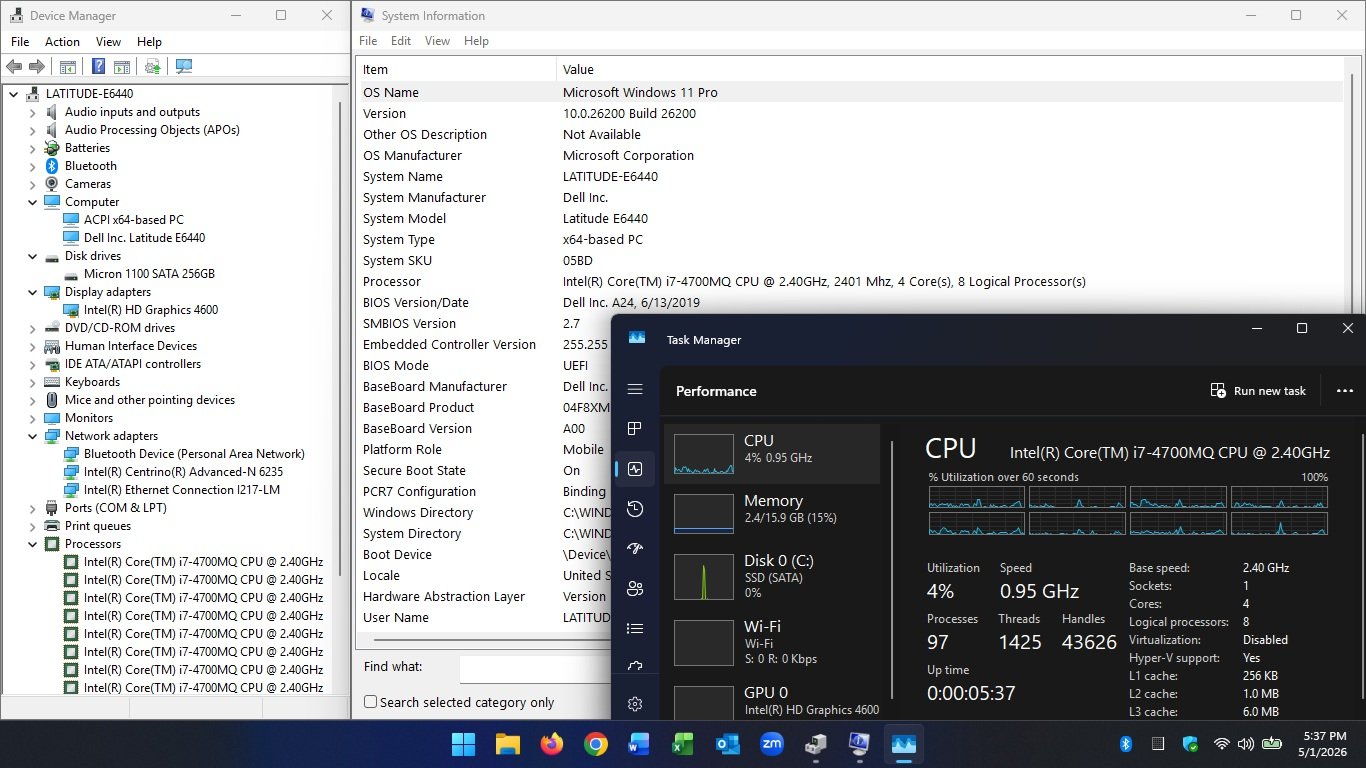
Task: Open App history in Task Manager sidebar
Action: coord(635,509)
